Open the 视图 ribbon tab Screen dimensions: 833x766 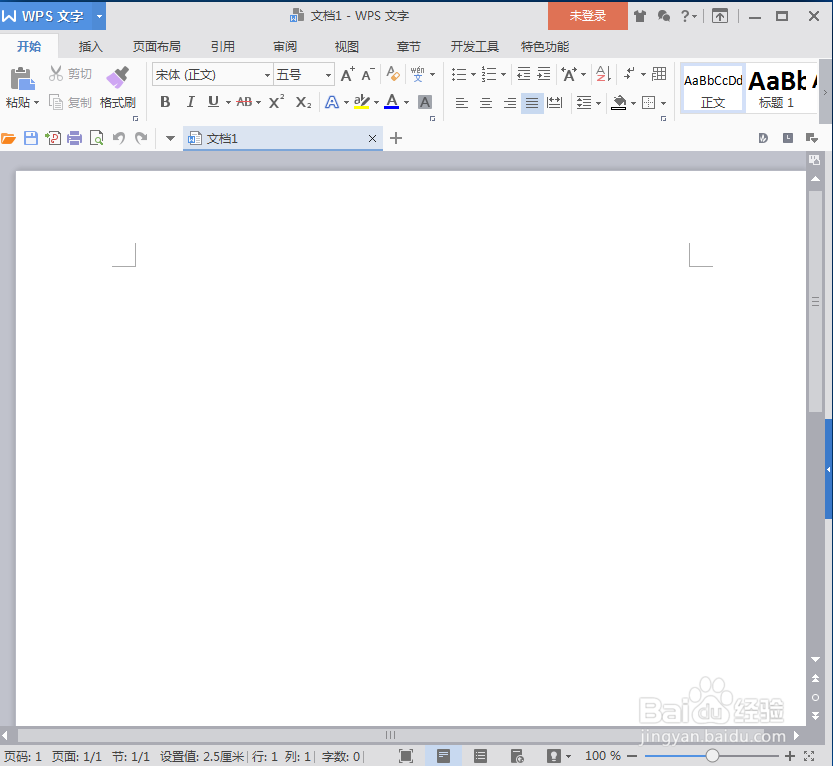coord(347,47)
